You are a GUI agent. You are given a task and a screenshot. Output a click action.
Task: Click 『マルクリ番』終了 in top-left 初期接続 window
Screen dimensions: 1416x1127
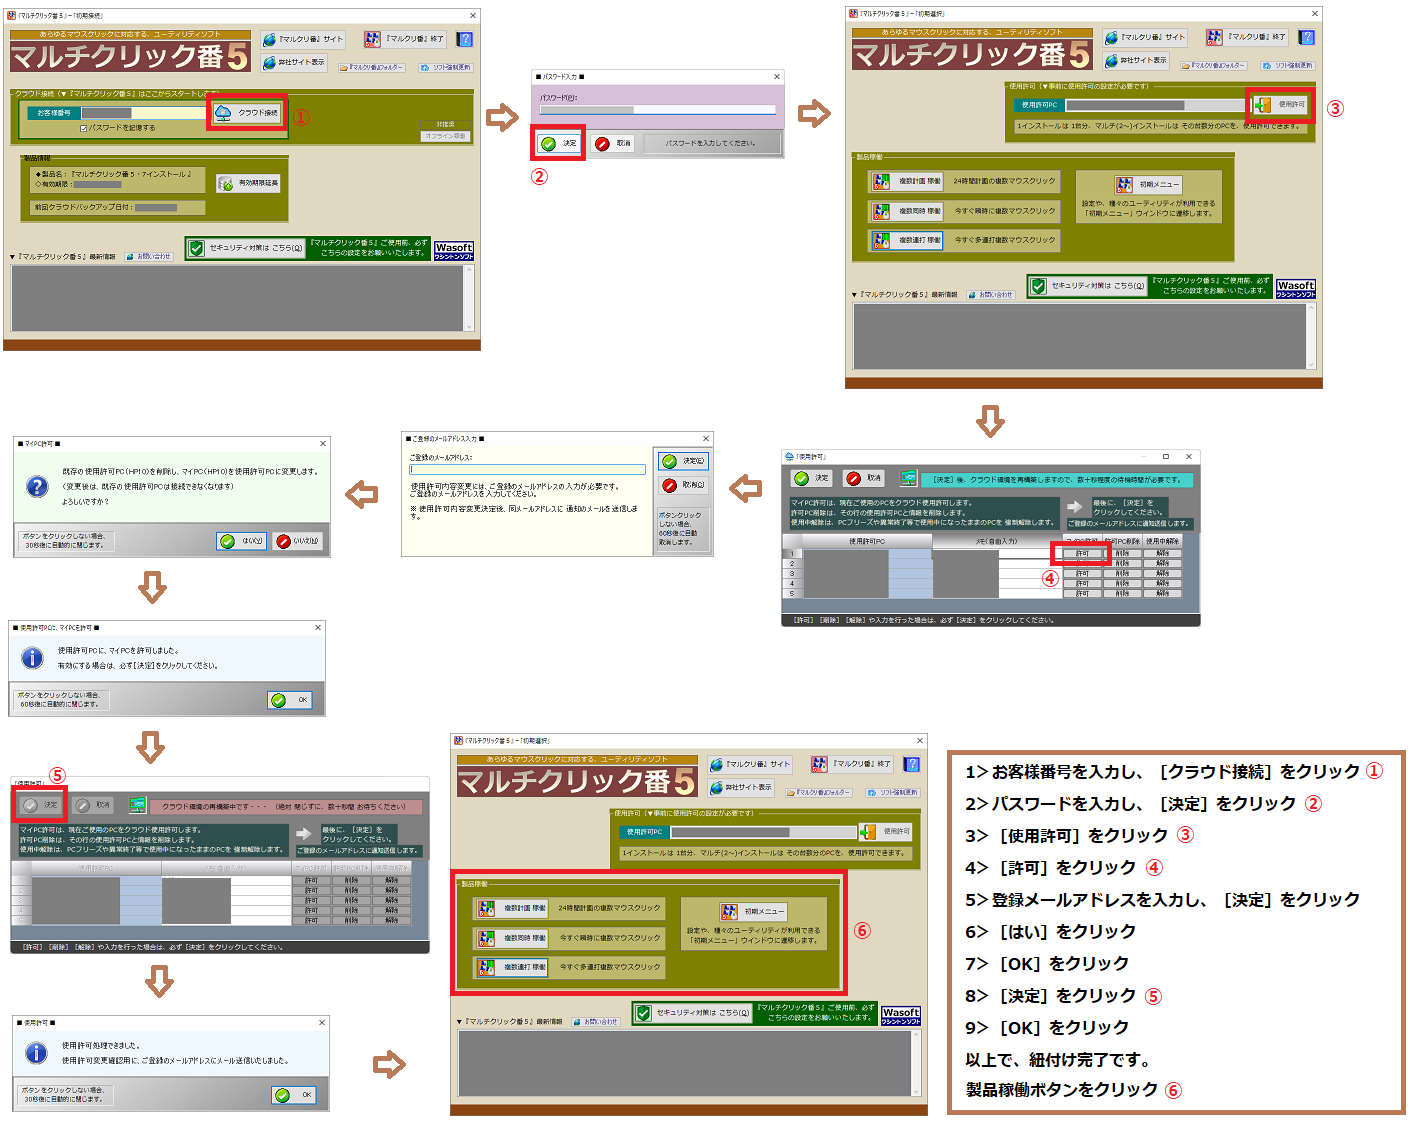[404, 39]
